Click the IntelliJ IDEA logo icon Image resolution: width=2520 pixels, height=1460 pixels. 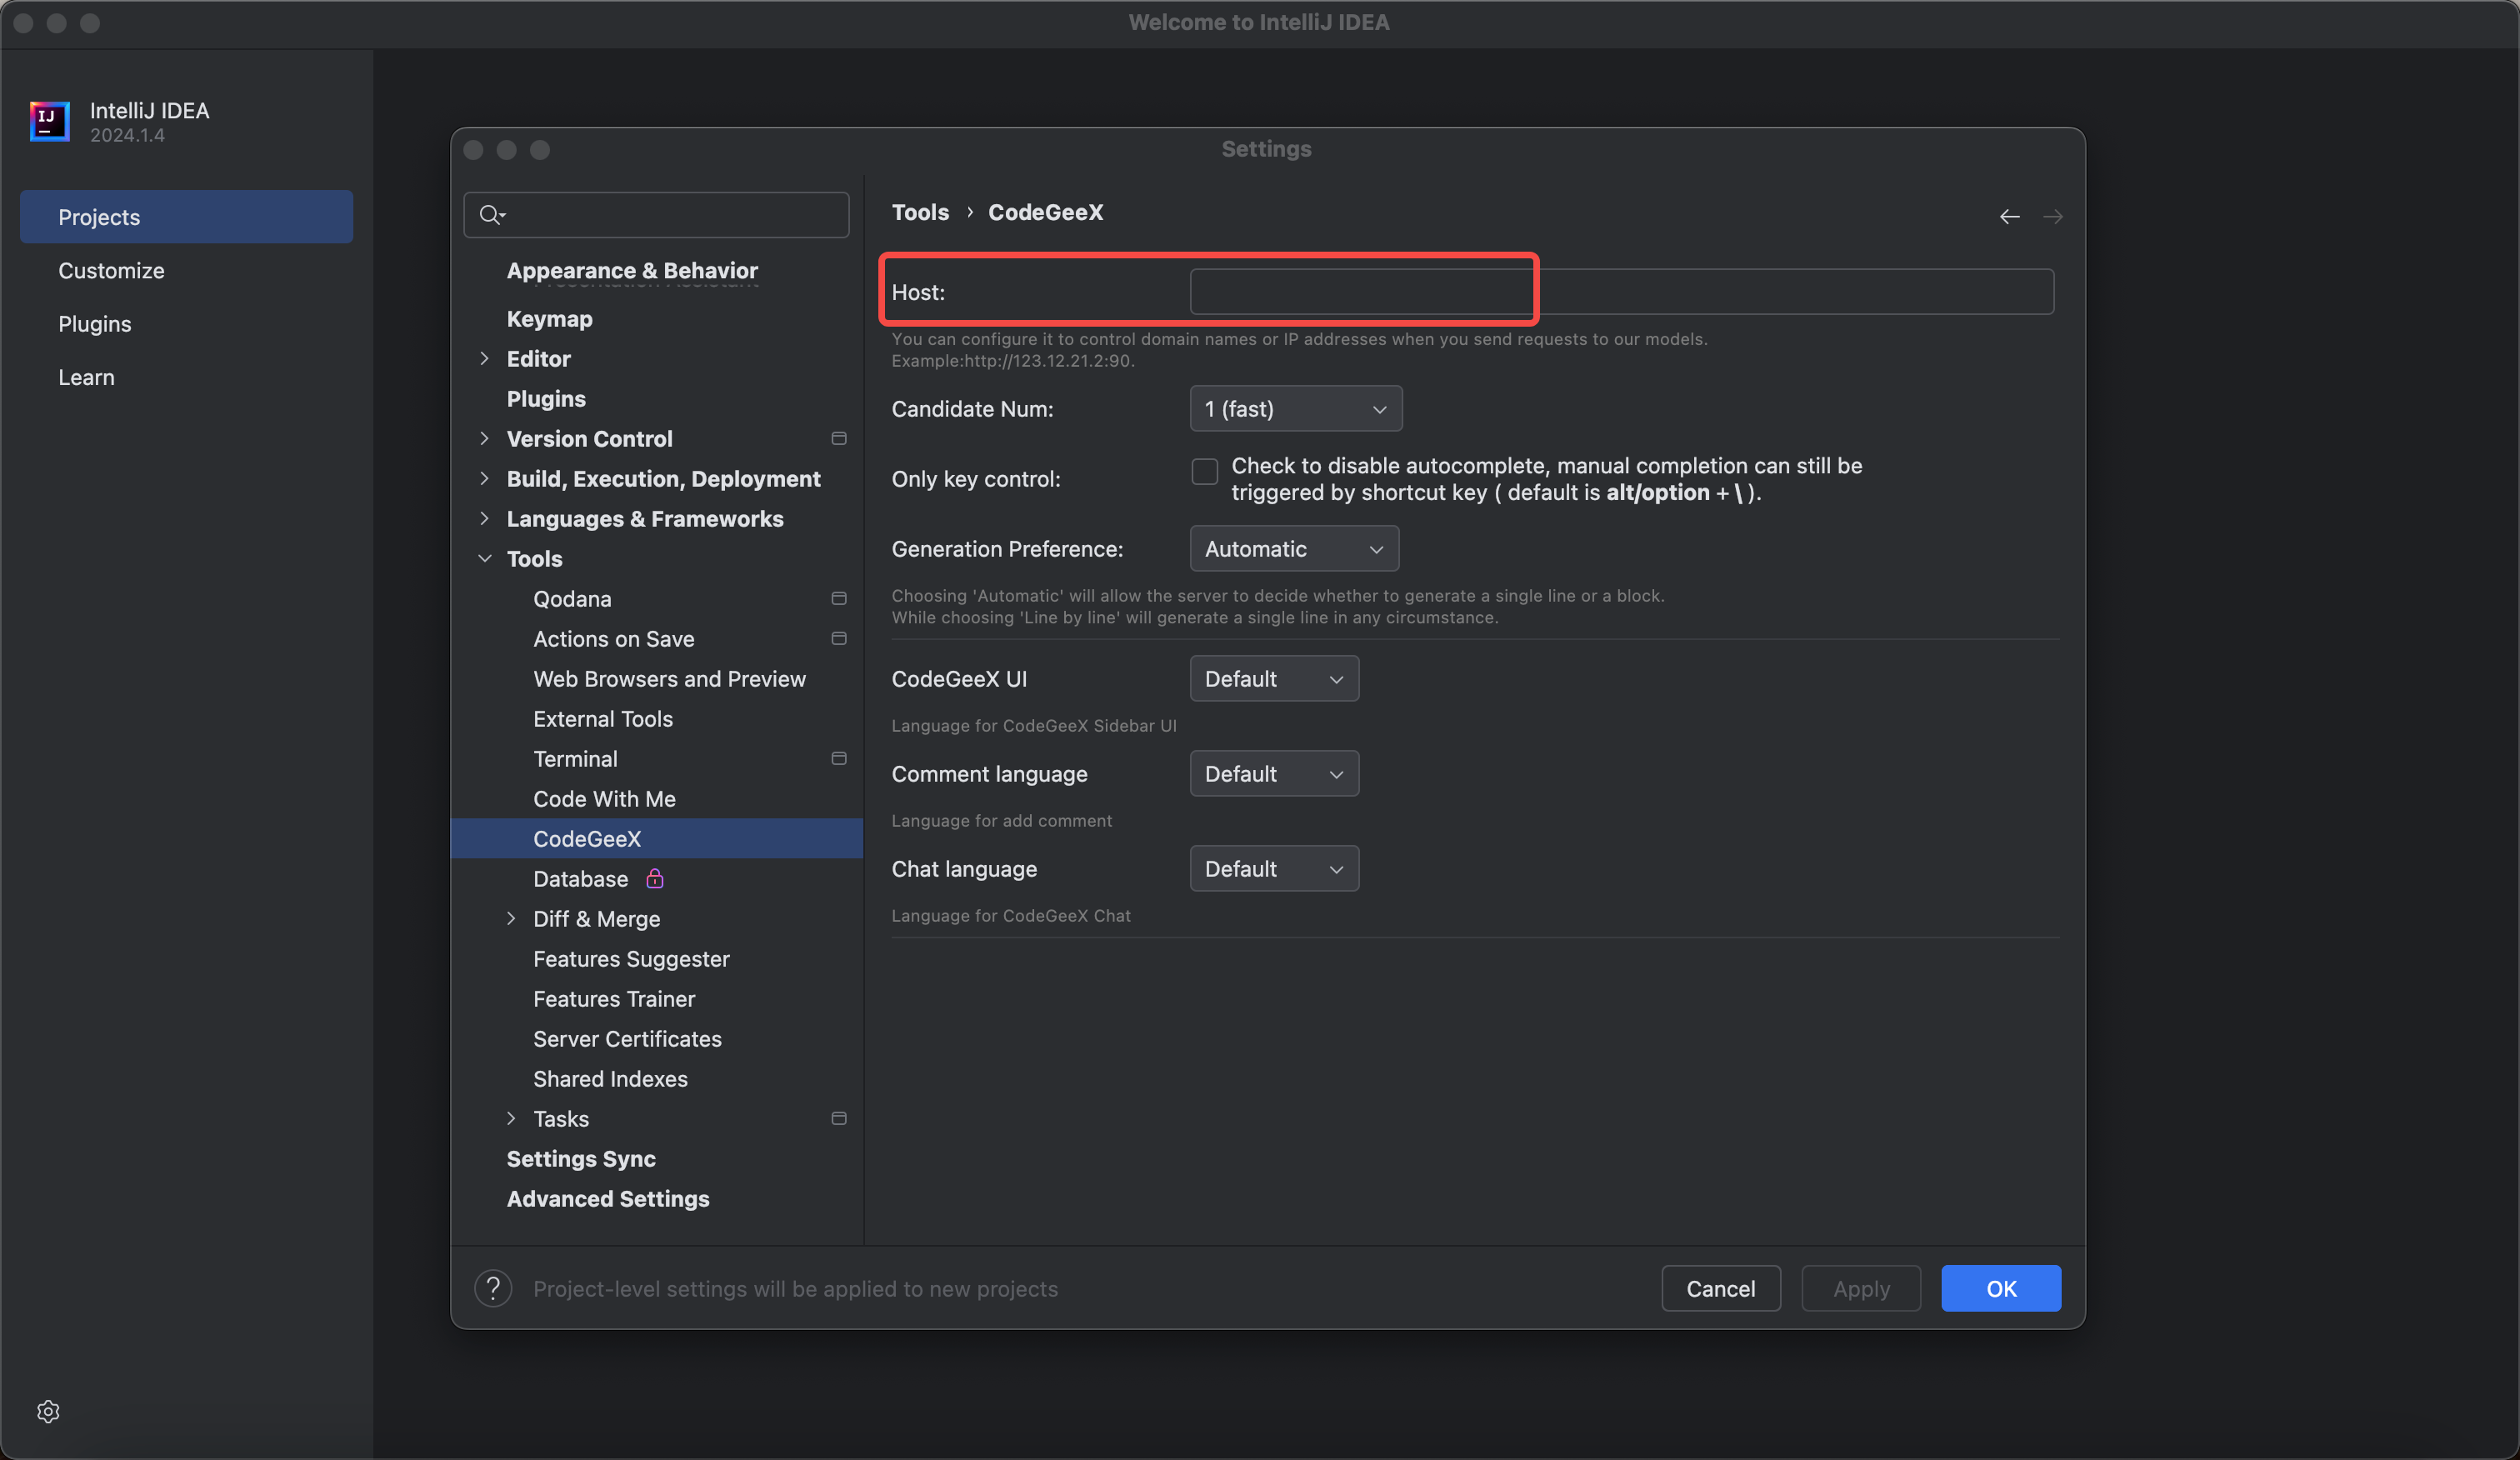click(x=49, y=121)
